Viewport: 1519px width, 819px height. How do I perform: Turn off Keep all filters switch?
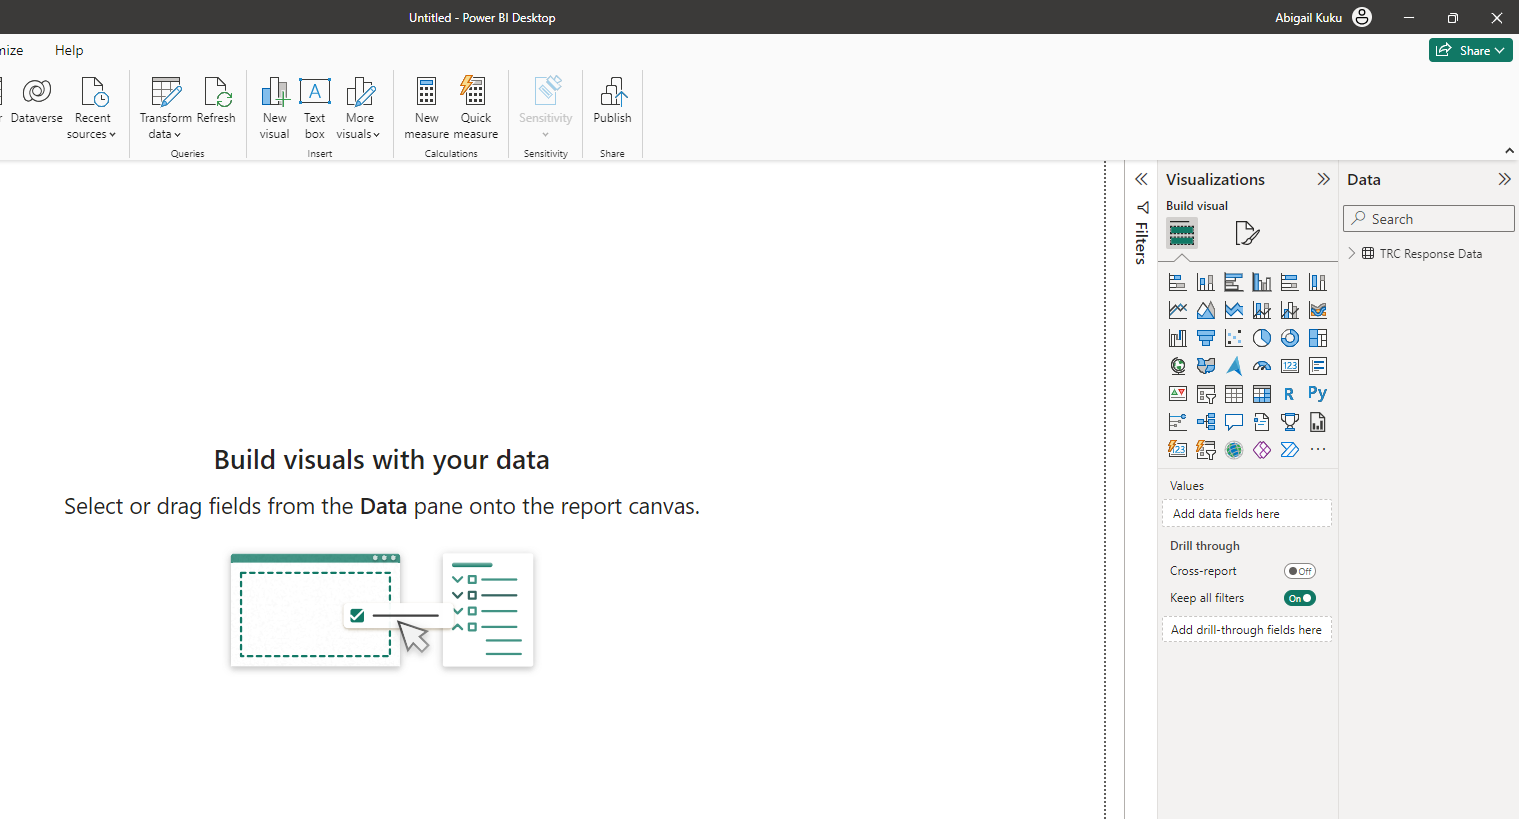tap(1300, 598)
